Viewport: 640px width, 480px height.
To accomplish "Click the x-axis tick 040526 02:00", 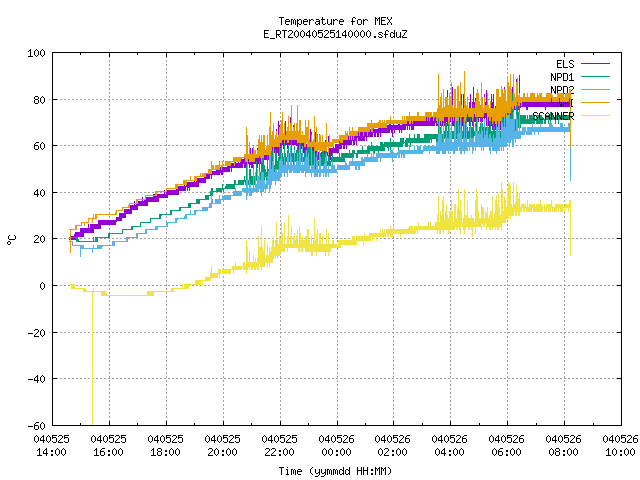I will click(x=393, y=446).
